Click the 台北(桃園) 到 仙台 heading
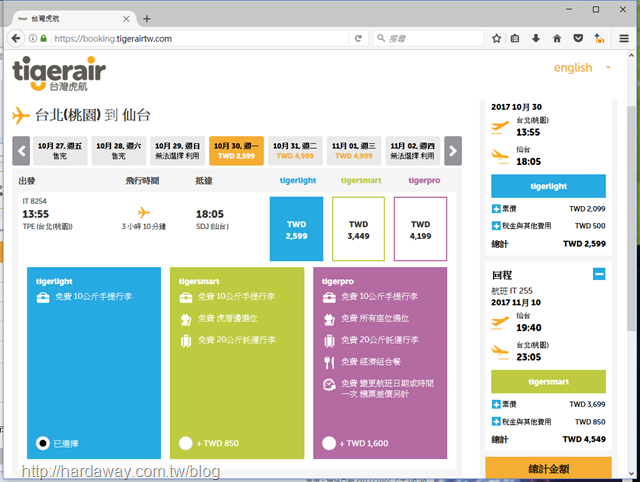Viewport: 640px width, 482px height. (93, 115)
